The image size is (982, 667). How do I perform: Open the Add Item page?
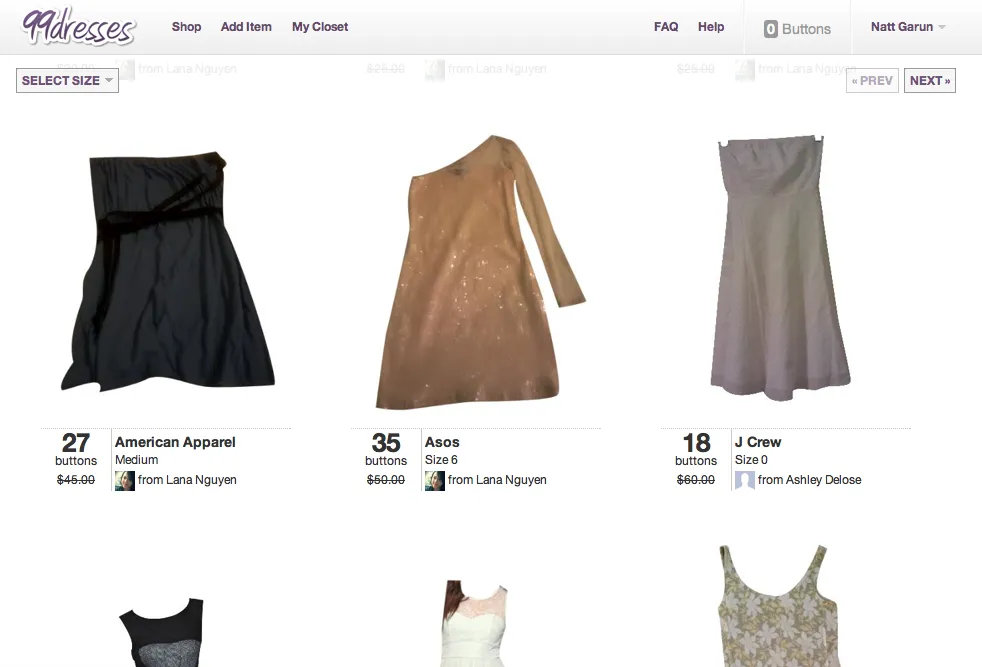pos(246,27)
